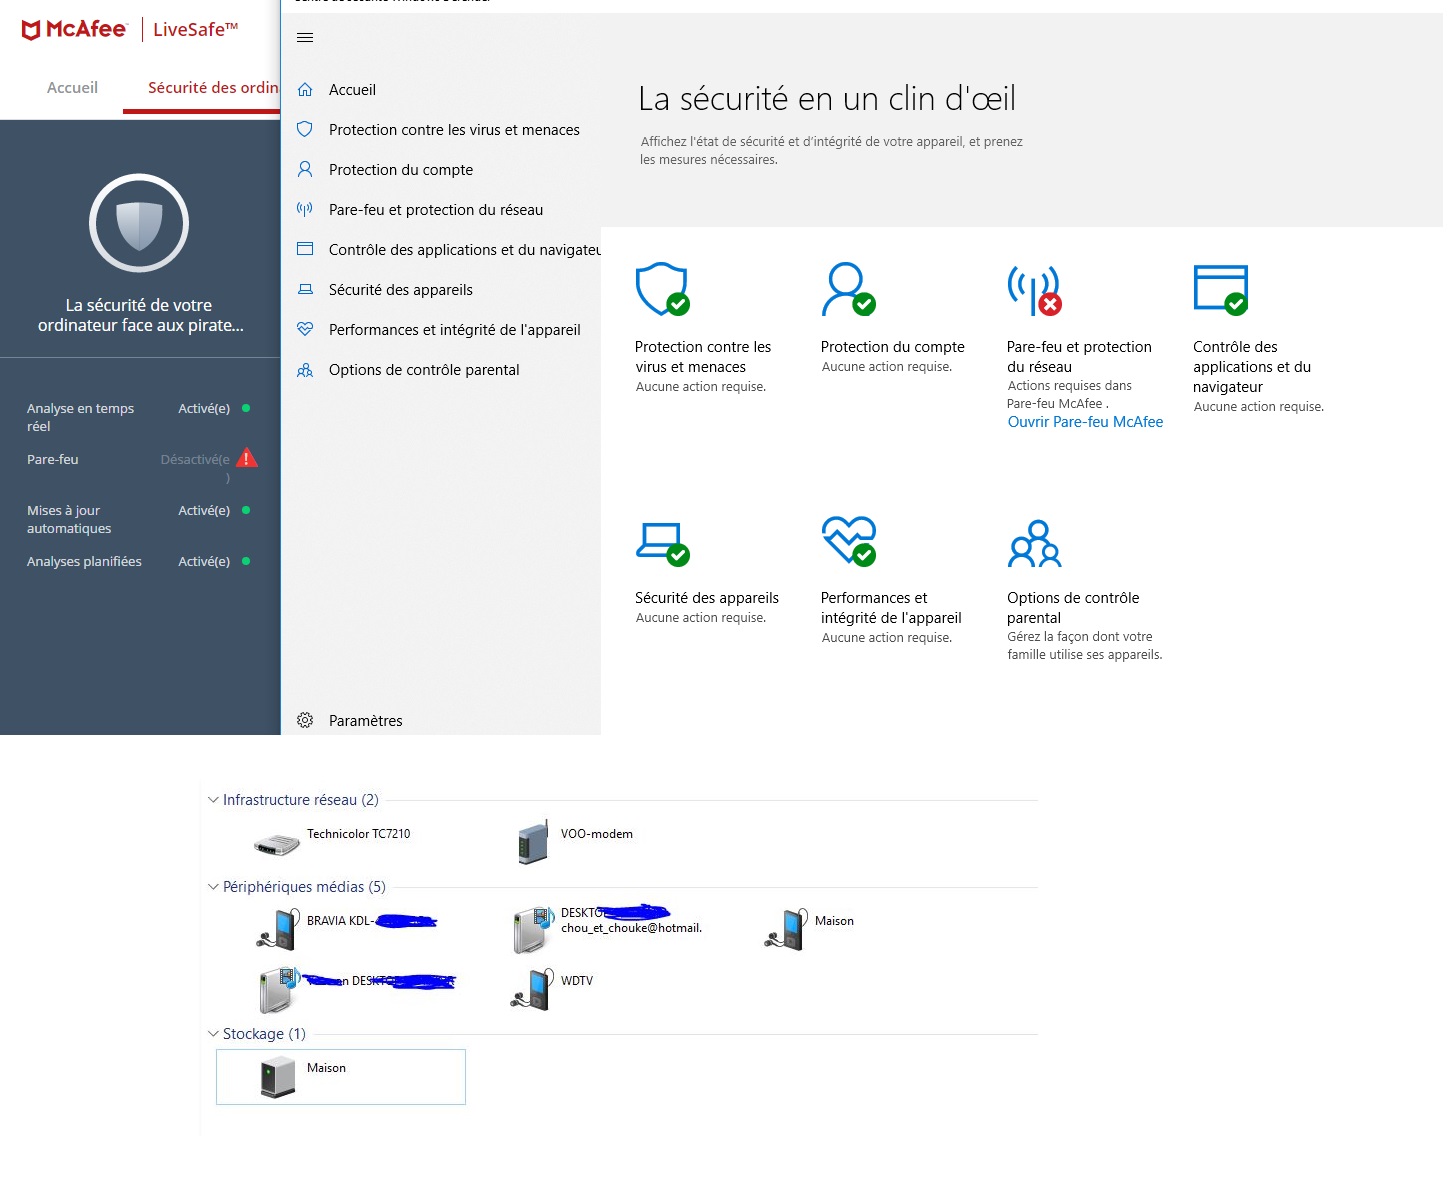Open the large virus protection shield tile icon
This screenshot has width=1456, height=1188.
(663, 289)
